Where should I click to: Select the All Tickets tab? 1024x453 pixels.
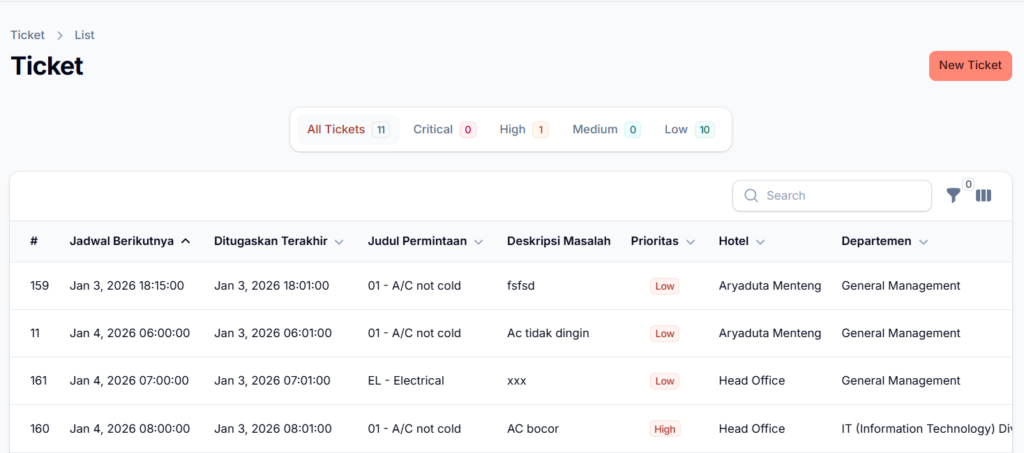[347, 129]
